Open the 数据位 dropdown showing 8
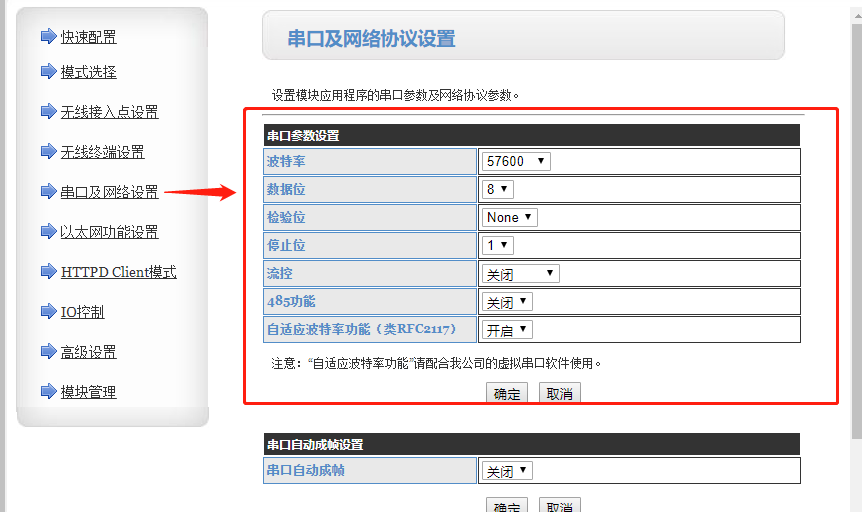The image size is (862, 512). [497, 189]
